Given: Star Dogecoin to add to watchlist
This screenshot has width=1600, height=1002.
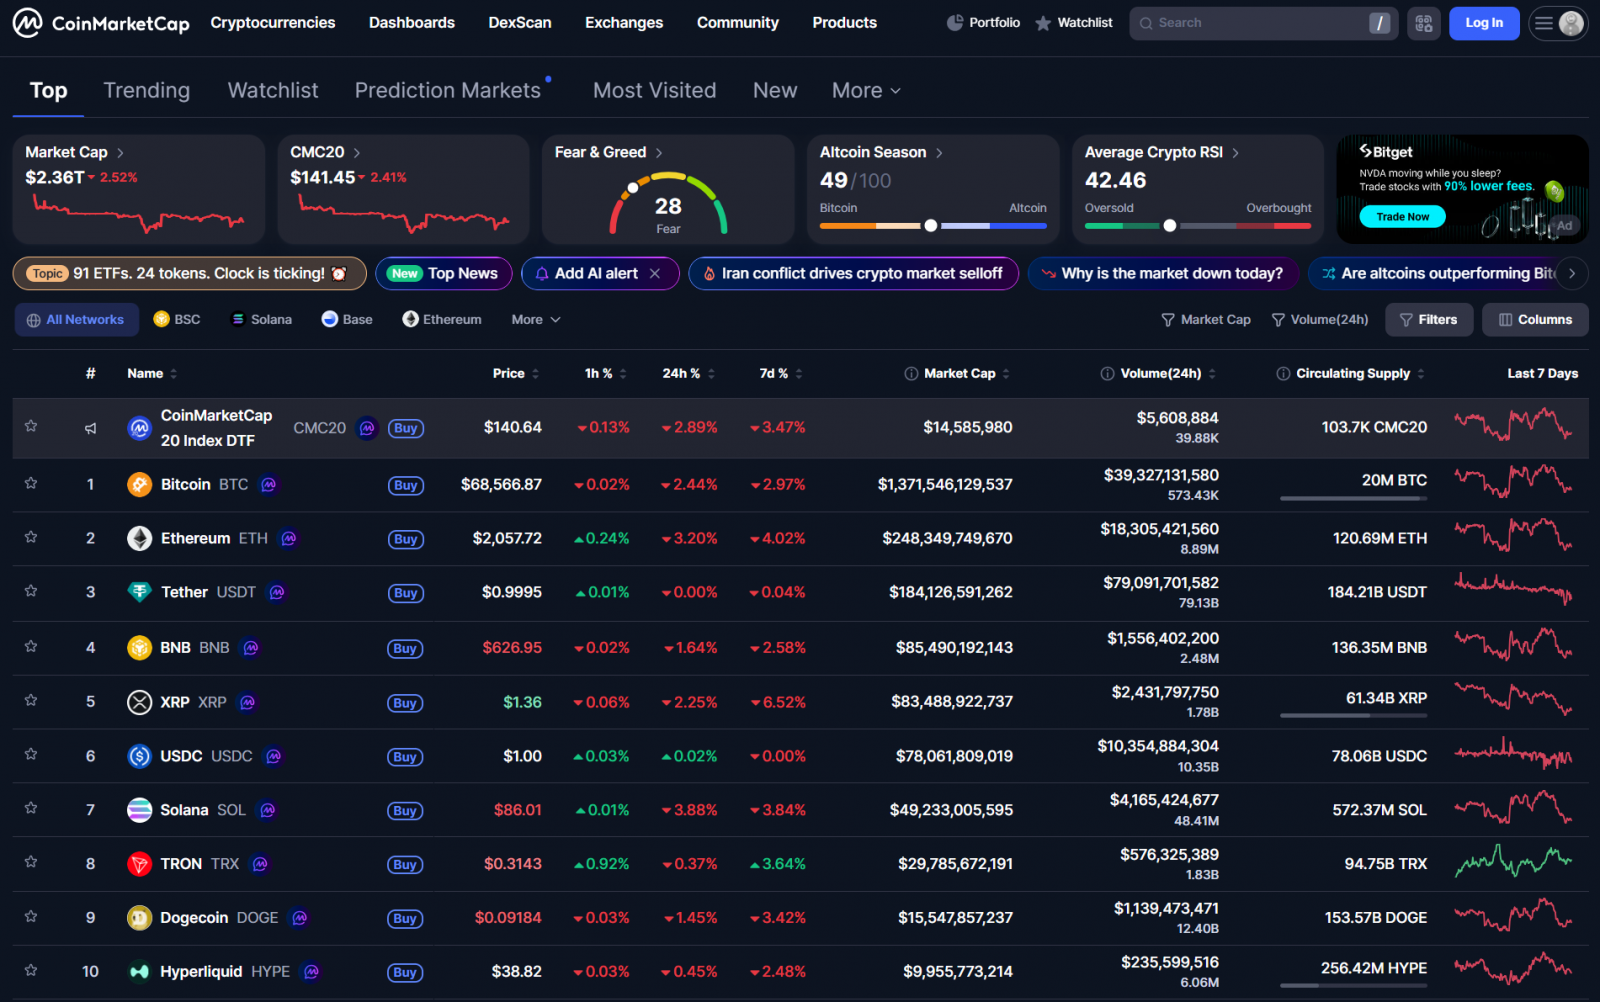Looking at the screenshot, I should tap(31, 917).
